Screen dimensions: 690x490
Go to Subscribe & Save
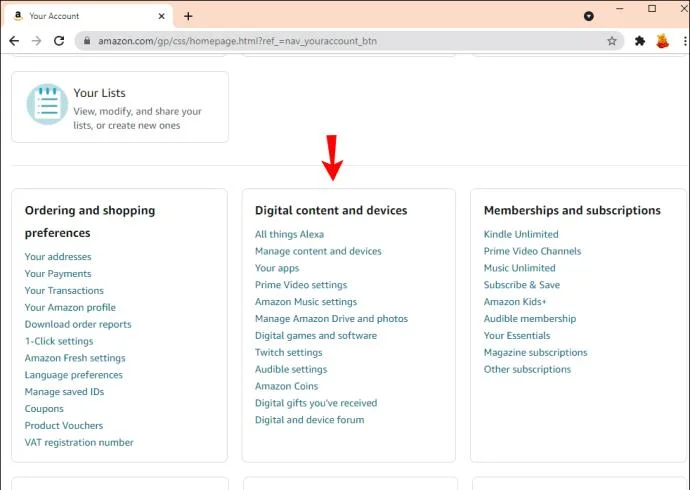(x=522, y=285)
